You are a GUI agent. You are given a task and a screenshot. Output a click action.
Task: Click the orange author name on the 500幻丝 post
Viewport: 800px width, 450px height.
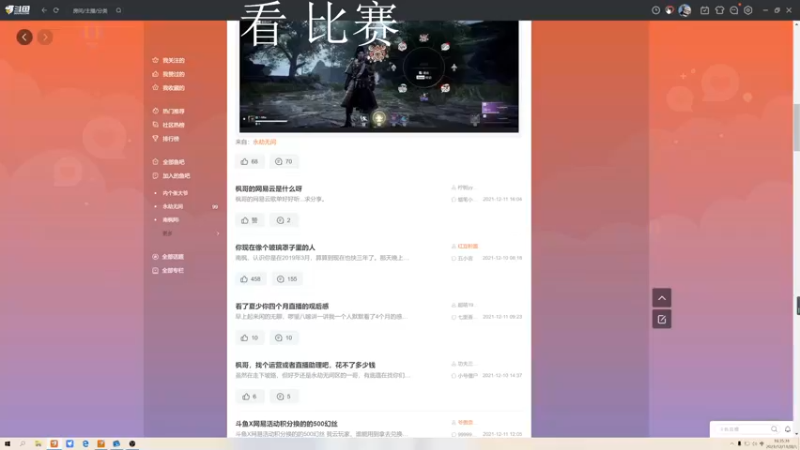coord(465,422)
